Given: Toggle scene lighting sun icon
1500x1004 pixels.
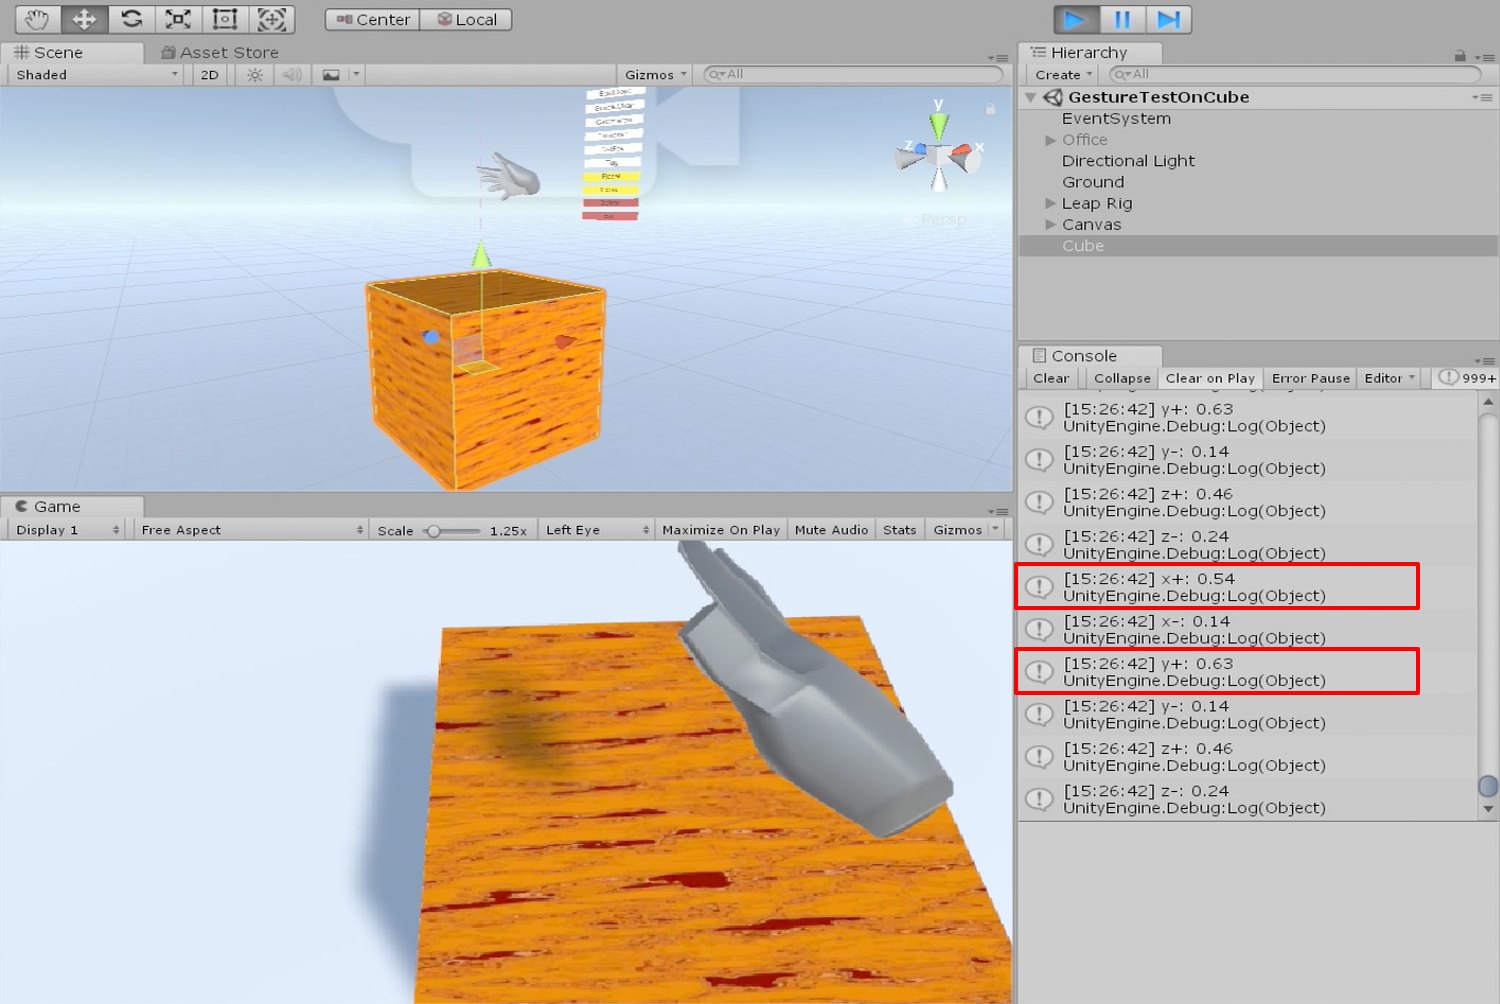Looking at the screenshot, I should [x=255, y=75].
